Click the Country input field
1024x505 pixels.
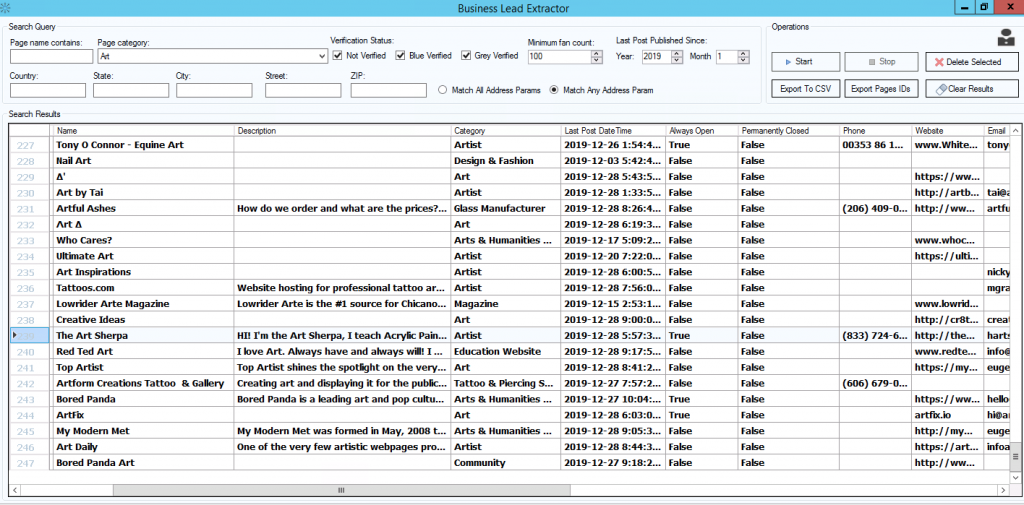(x=48, y=90)
